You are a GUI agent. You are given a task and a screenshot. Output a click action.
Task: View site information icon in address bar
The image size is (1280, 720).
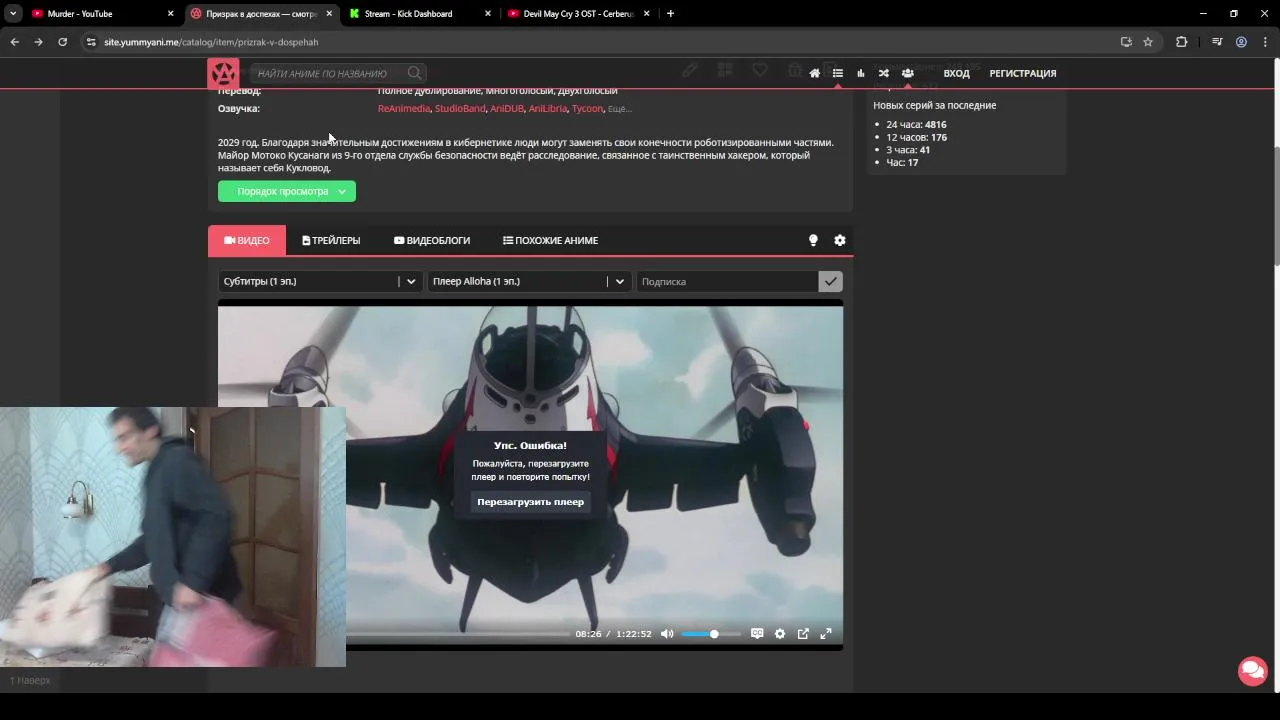pos(91,42)
